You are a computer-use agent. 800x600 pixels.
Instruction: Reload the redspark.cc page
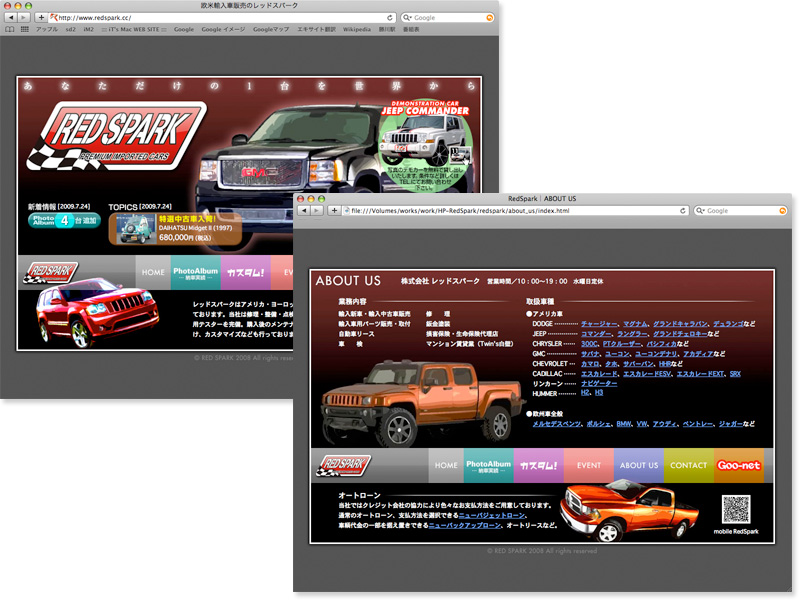coord(390,18)
